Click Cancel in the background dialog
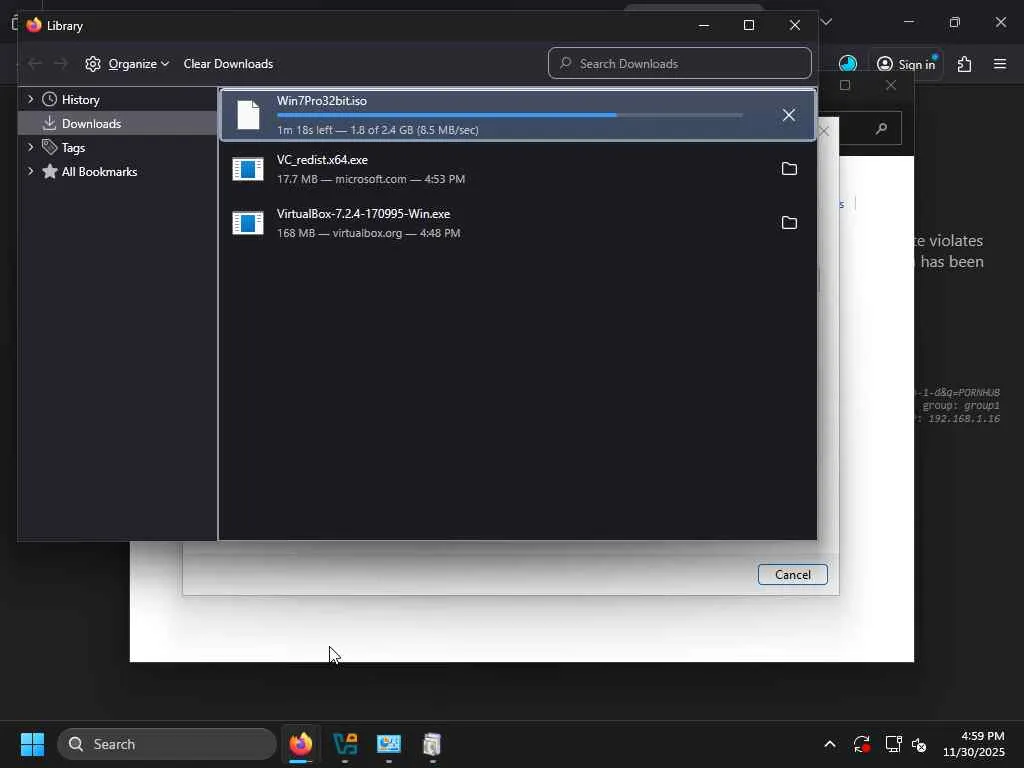 pyautogui.click(x=792, y=574)
